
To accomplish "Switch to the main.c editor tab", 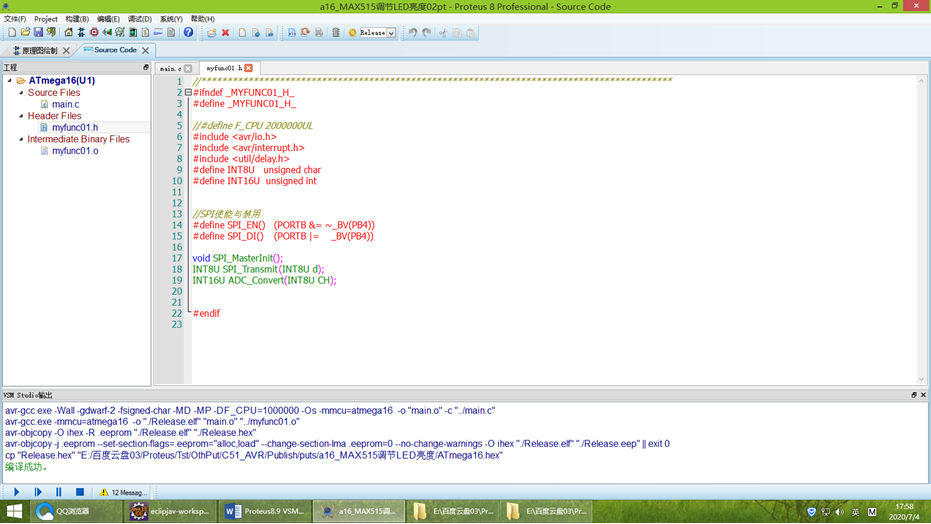I will coord(170,68).
